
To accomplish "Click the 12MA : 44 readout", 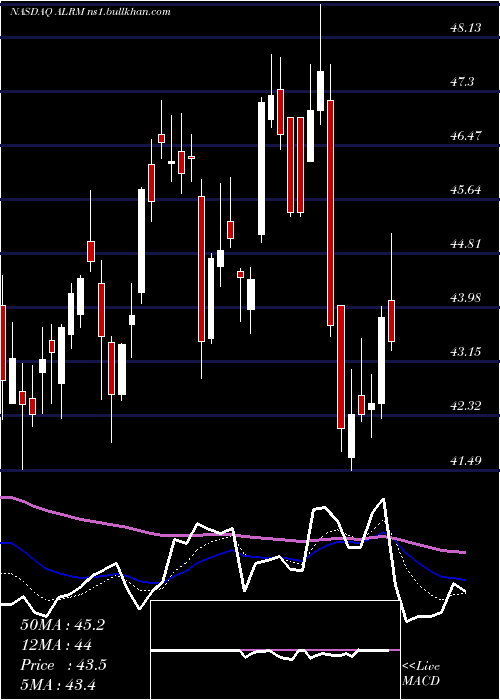I will click(x=56, y=645).
